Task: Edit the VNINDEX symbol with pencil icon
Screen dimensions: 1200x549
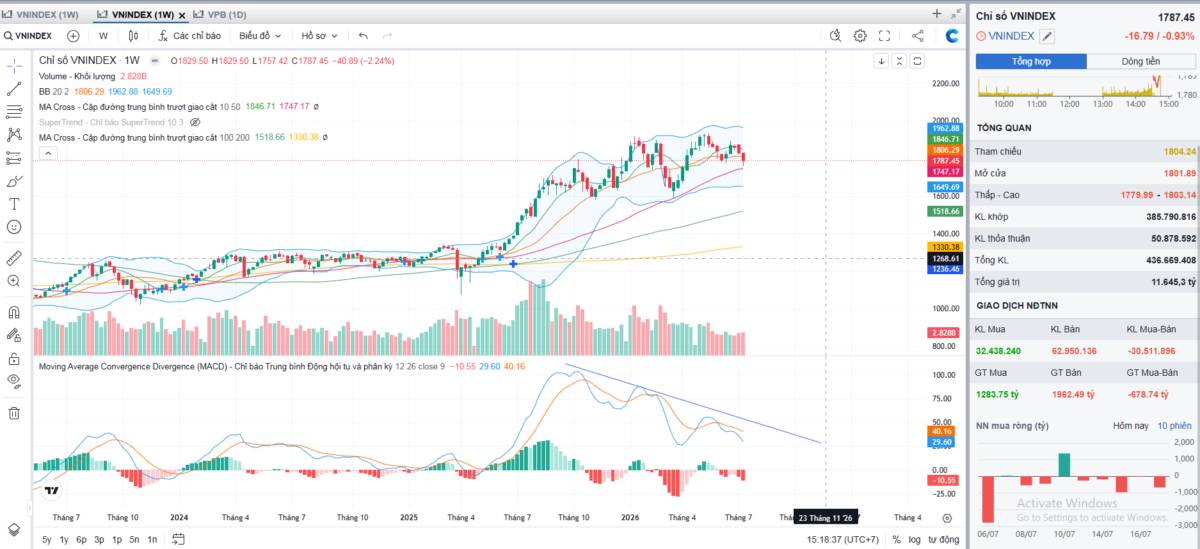Action: [1047, 36]
